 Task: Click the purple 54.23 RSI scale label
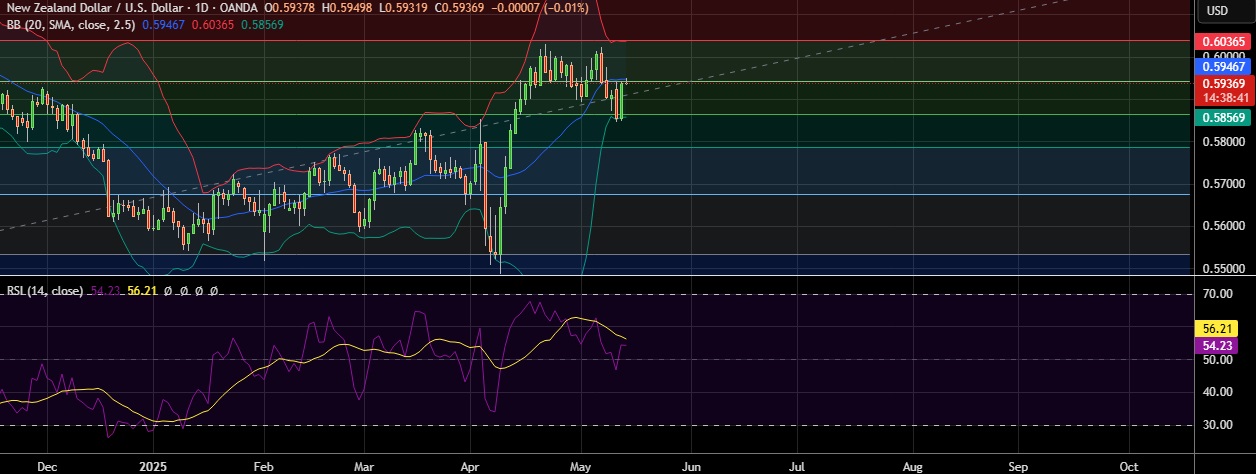[1216, 346]
